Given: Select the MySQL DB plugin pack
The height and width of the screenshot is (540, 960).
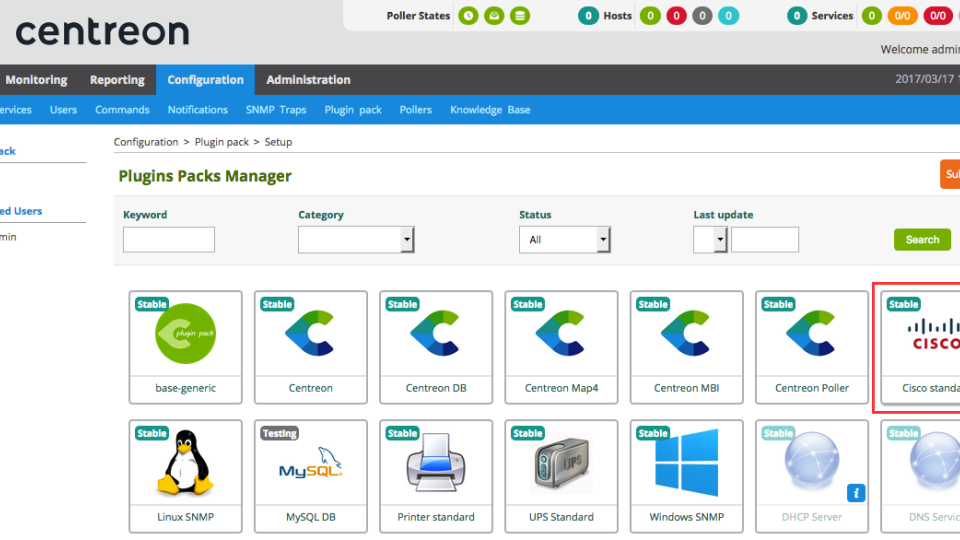Looking at the screenshot, I should pos(310,472).
